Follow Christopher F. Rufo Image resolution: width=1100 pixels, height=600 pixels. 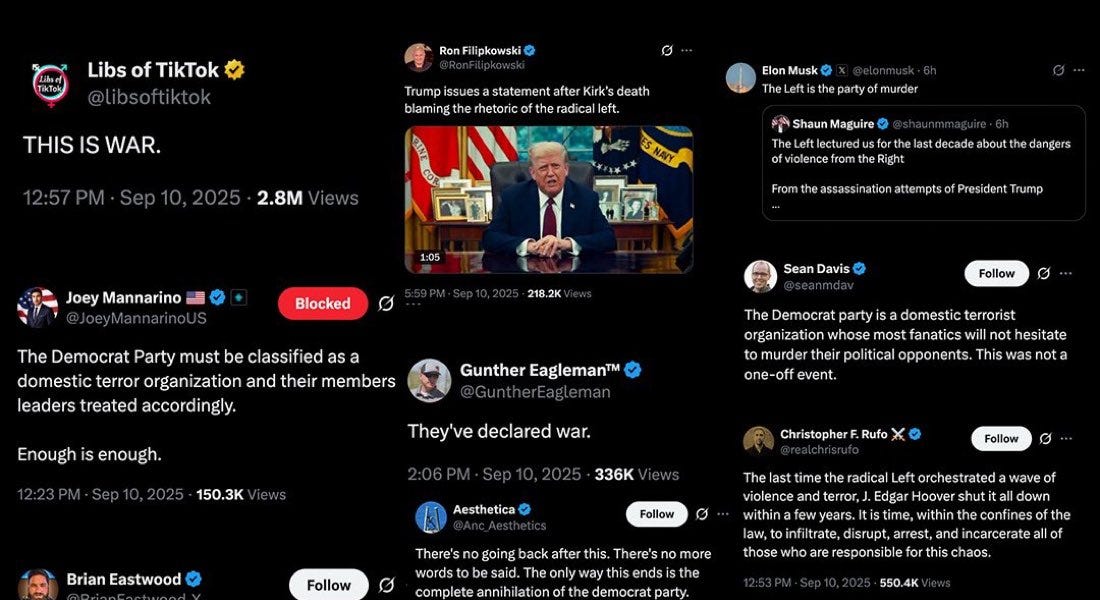[x=1001, y=439]
